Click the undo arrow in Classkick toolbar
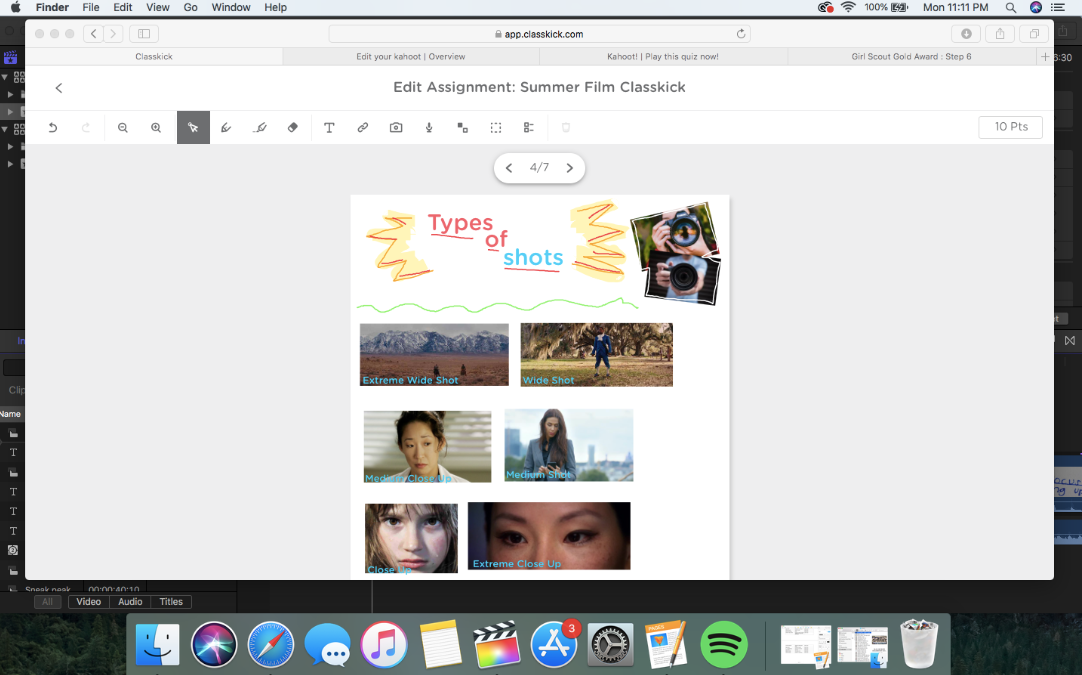Screen dimensions: 1082x675 (53, 128)
